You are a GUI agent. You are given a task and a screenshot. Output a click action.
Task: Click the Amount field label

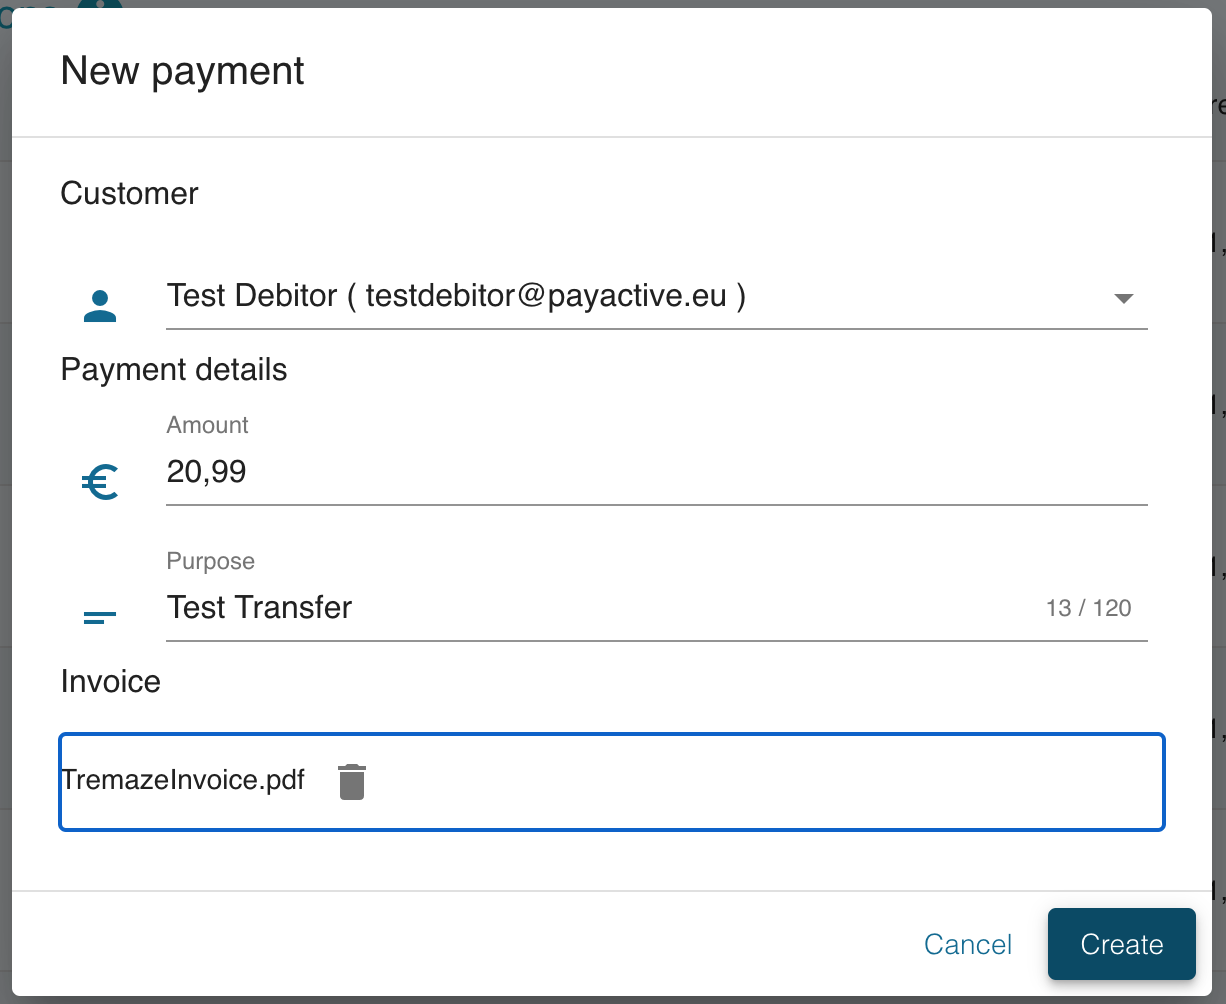tap(207, 425)
